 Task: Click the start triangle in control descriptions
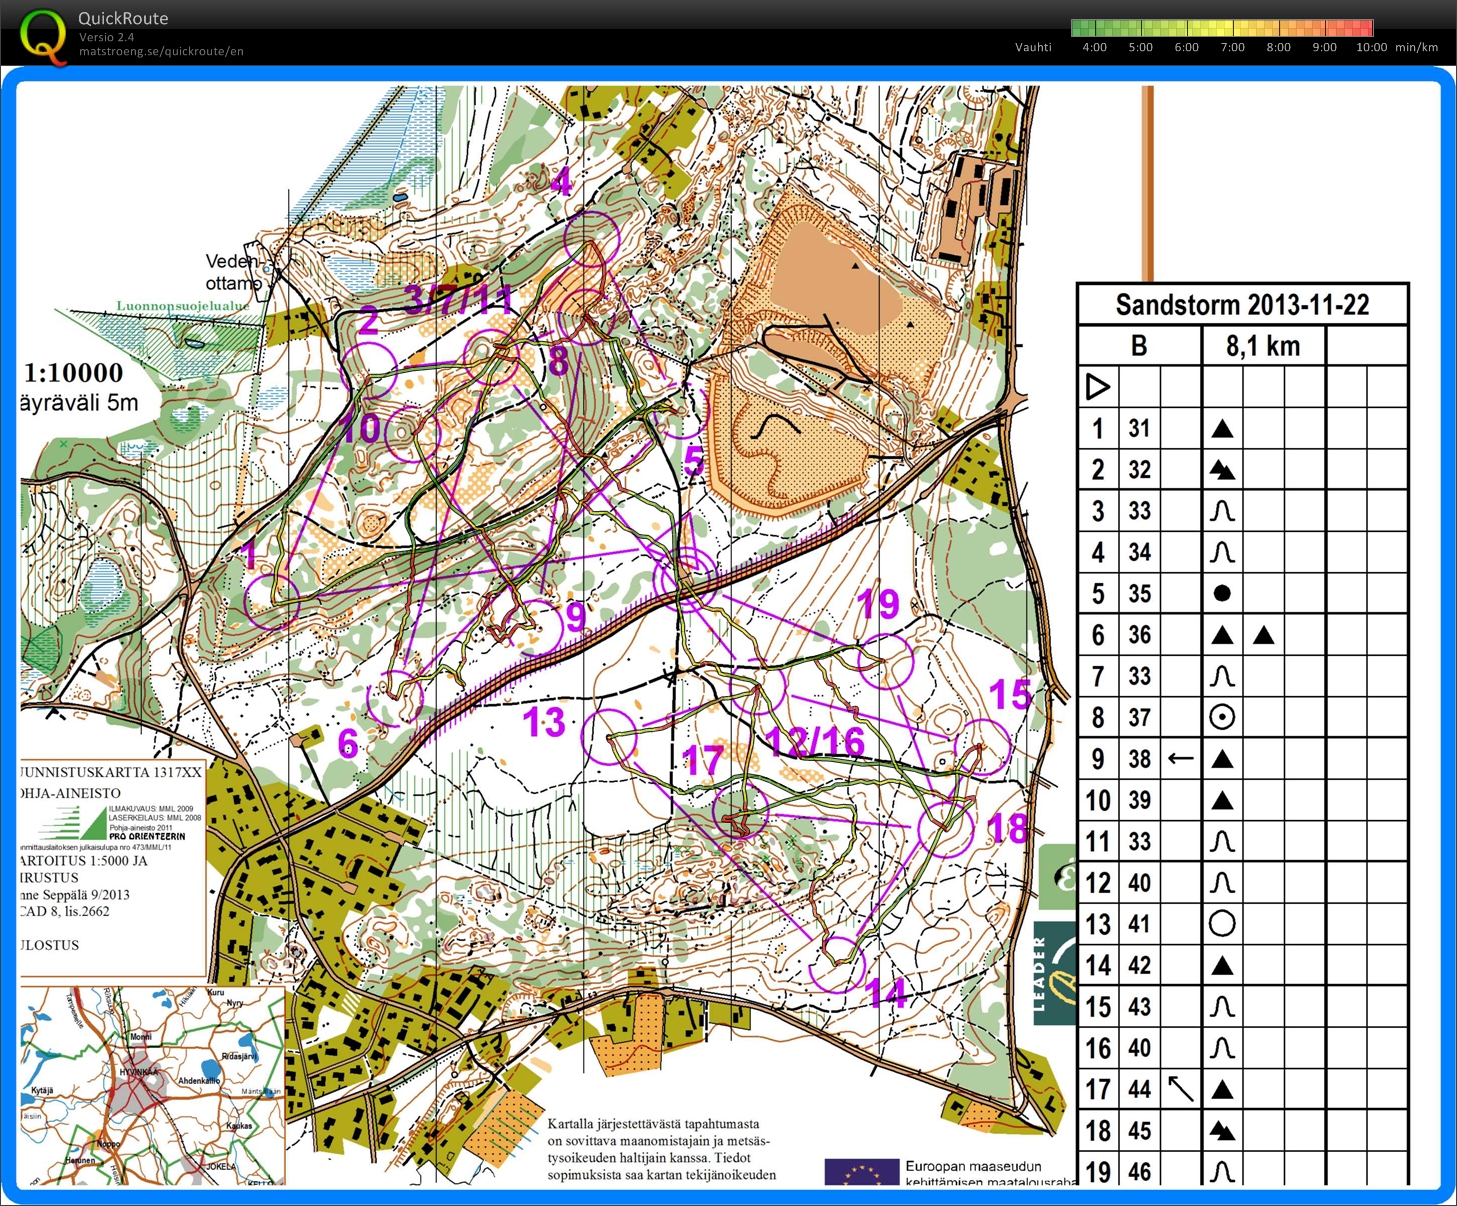[x=1097, y=386]
